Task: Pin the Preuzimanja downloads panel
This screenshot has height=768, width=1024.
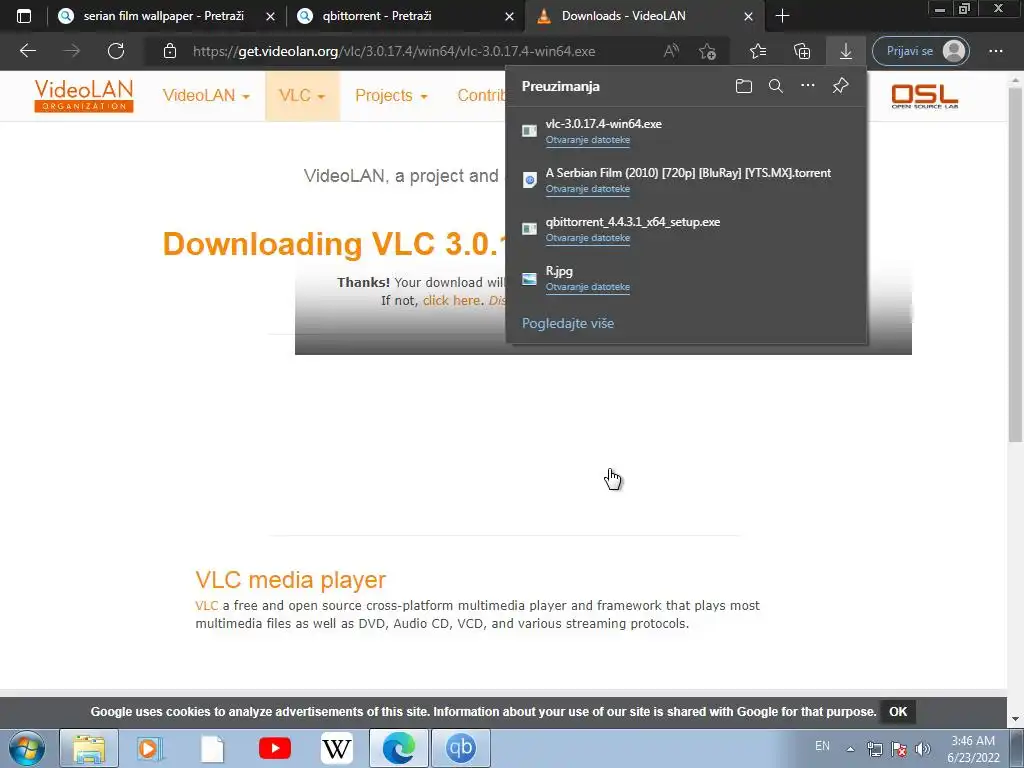Action: tap(840, 86)
